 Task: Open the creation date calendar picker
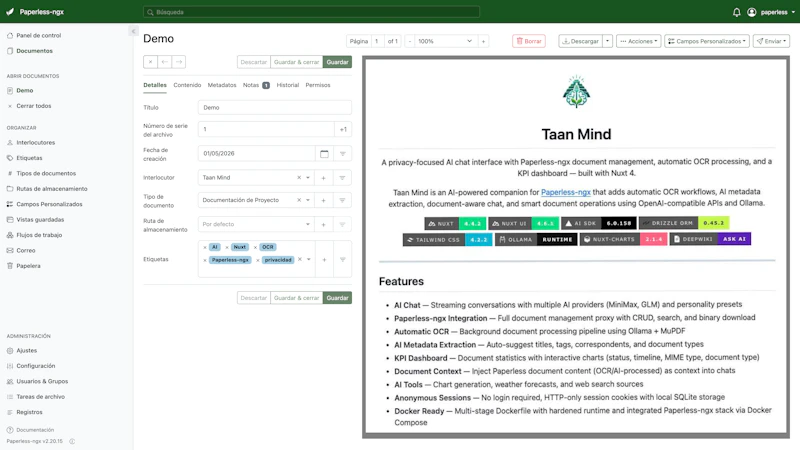[x=324, y=154]
